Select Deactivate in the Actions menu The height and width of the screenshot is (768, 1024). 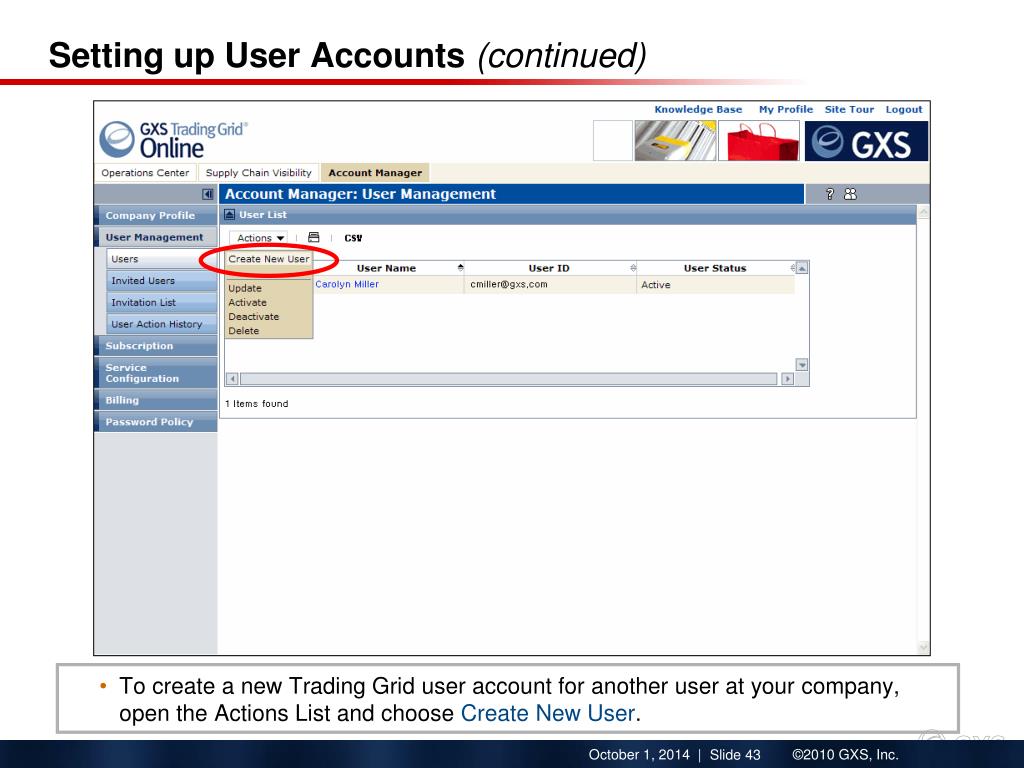[x=253, y=317]
